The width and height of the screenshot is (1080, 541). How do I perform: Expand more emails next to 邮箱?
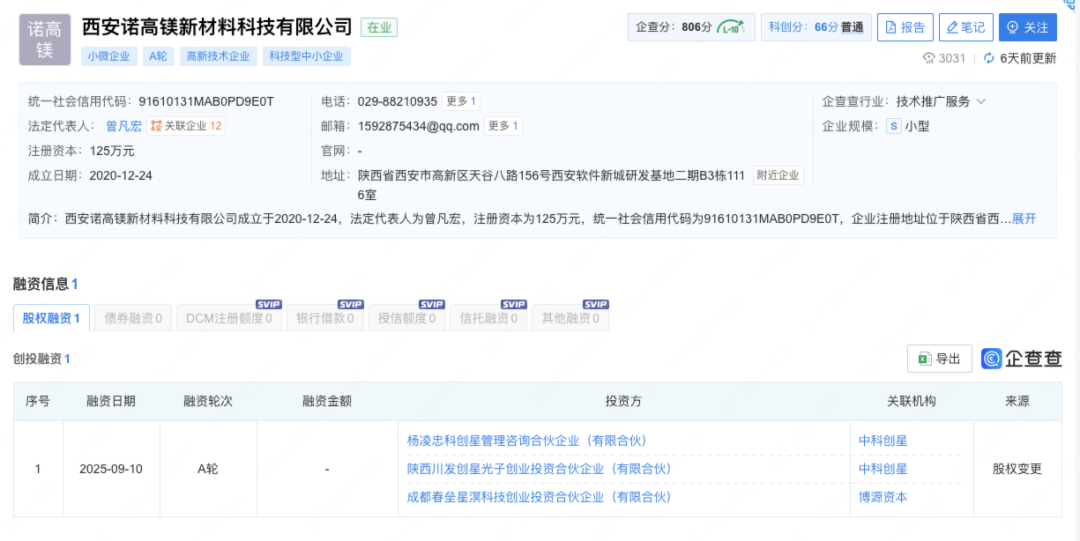[503, 126]
